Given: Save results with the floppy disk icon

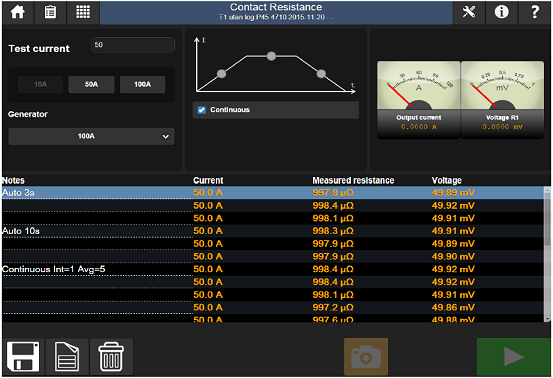Looking at the screenshot, I should pos(23,356).
